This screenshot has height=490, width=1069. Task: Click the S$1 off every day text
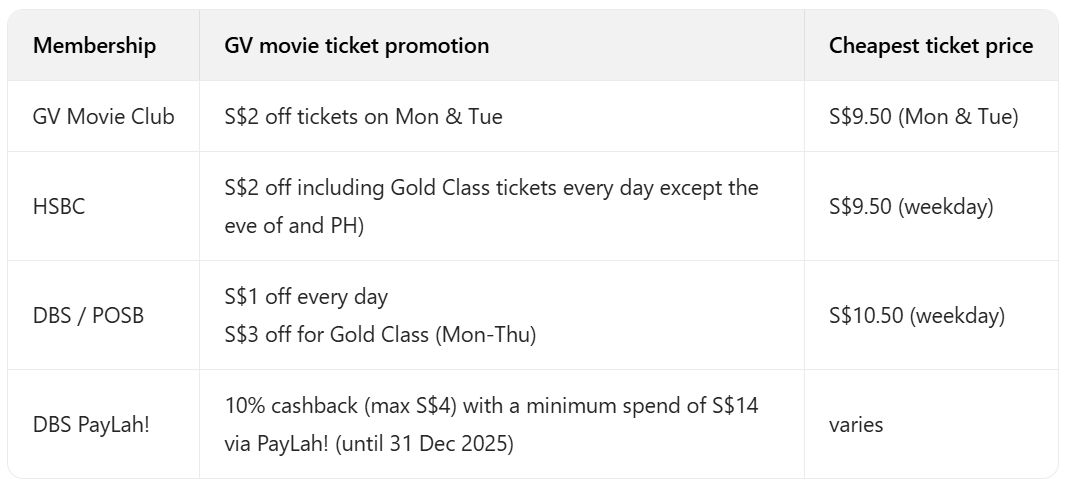(306, 297)
